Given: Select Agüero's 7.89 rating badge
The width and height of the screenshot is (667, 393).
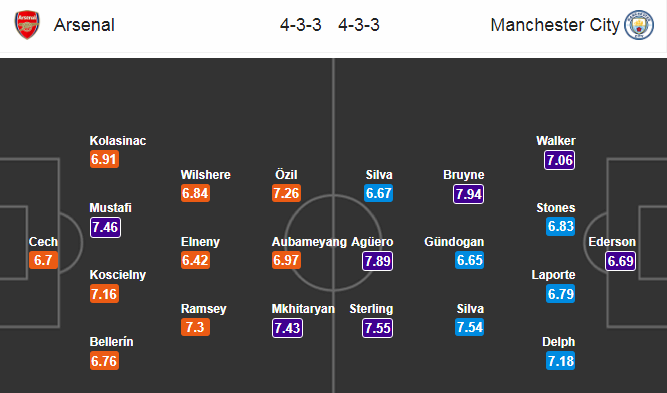Looking at the screenshot, I should (x=377, y=261).
